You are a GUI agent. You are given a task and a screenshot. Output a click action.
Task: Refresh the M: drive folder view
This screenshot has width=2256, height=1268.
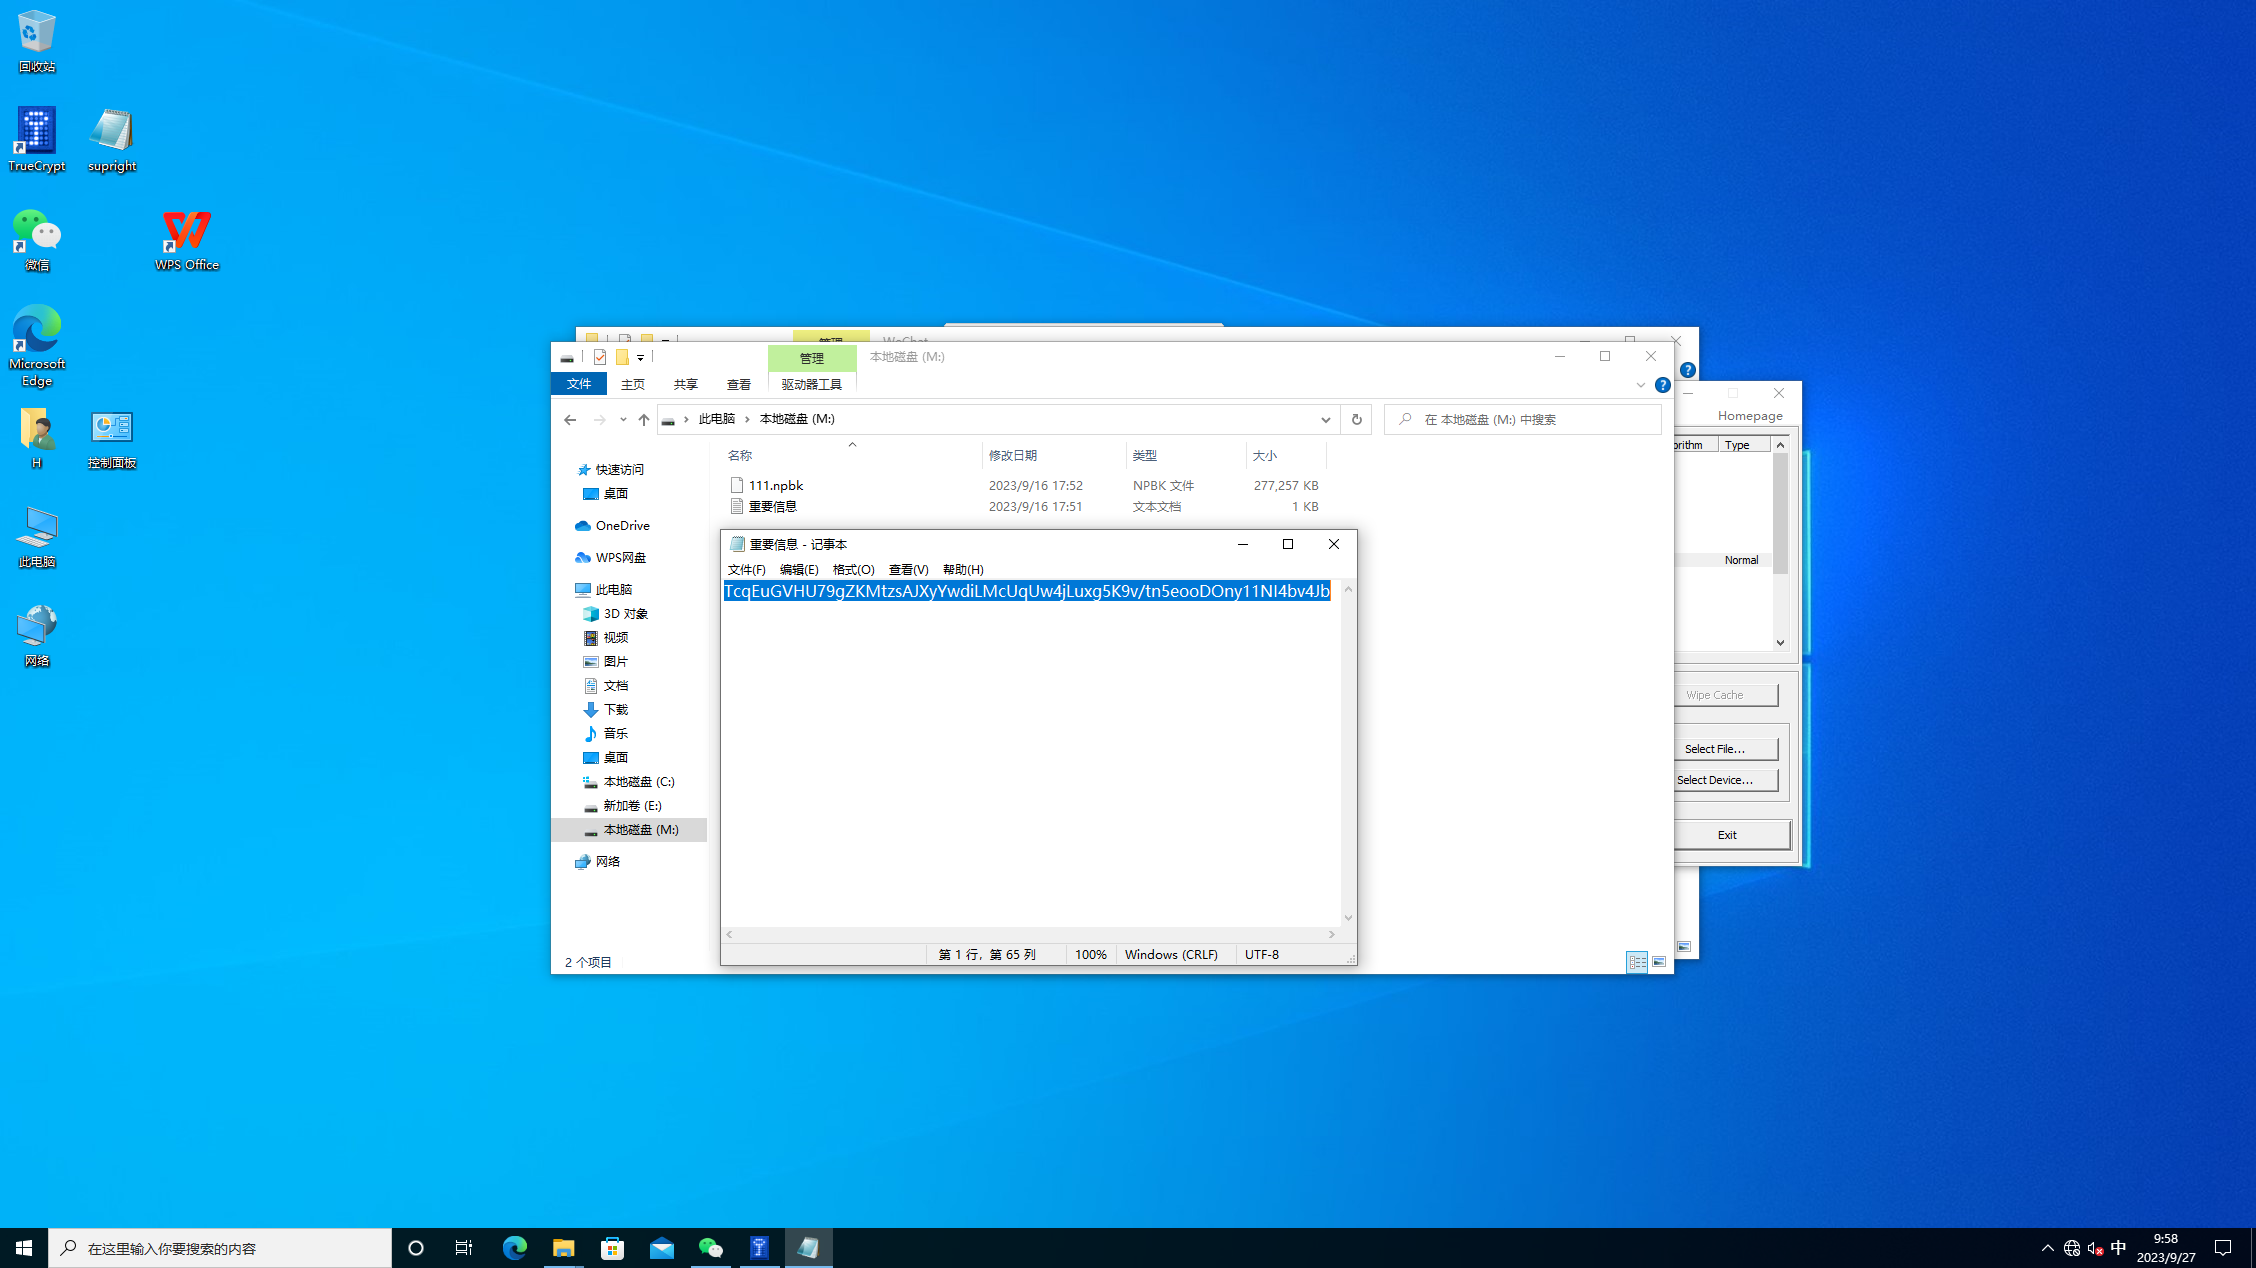point(1356,420)
